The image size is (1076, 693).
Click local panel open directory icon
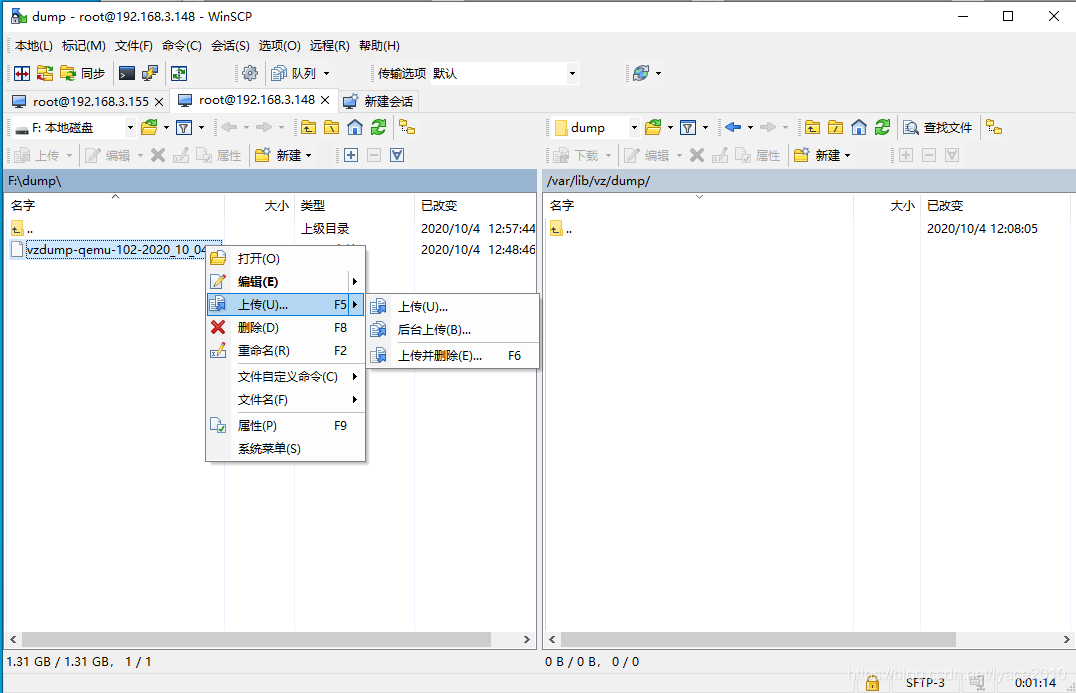(x=149, y=128)
